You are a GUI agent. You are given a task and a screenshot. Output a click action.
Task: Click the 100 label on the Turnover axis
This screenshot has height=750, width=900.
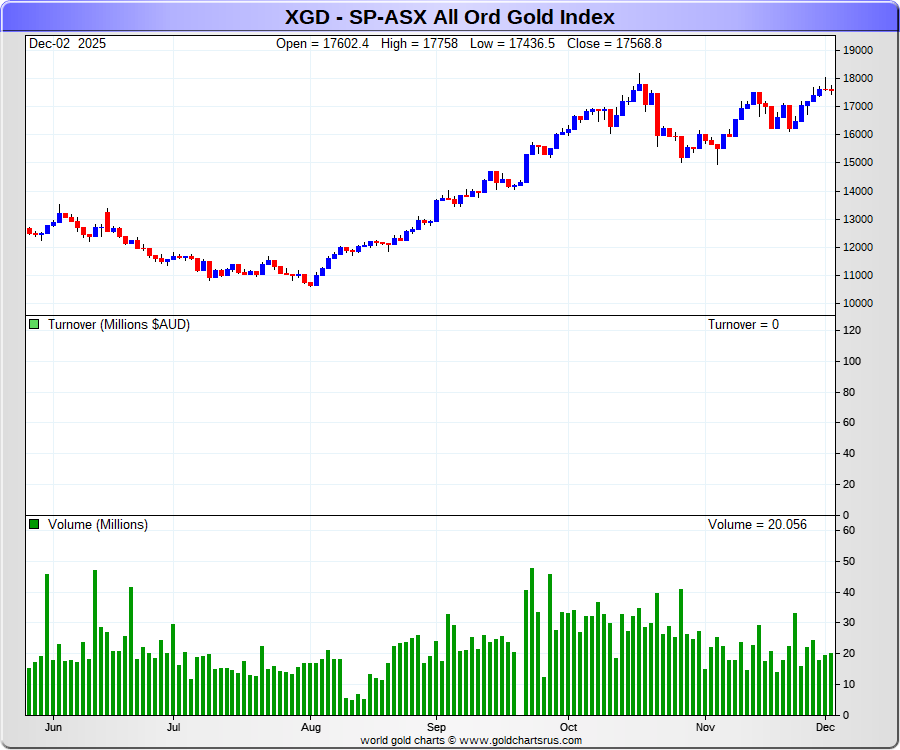click(852, 362)
